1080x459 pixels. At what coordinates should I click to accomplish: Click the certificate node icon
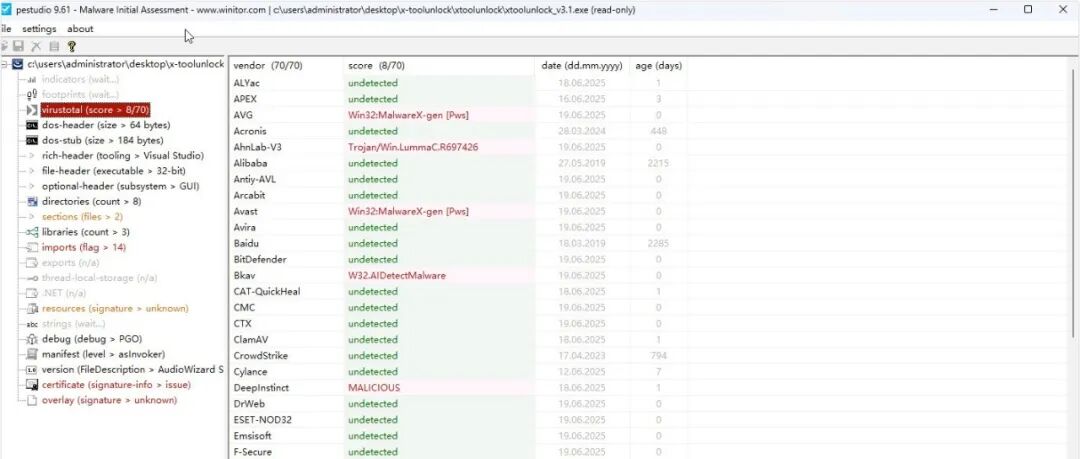click(x=32, y=385)
